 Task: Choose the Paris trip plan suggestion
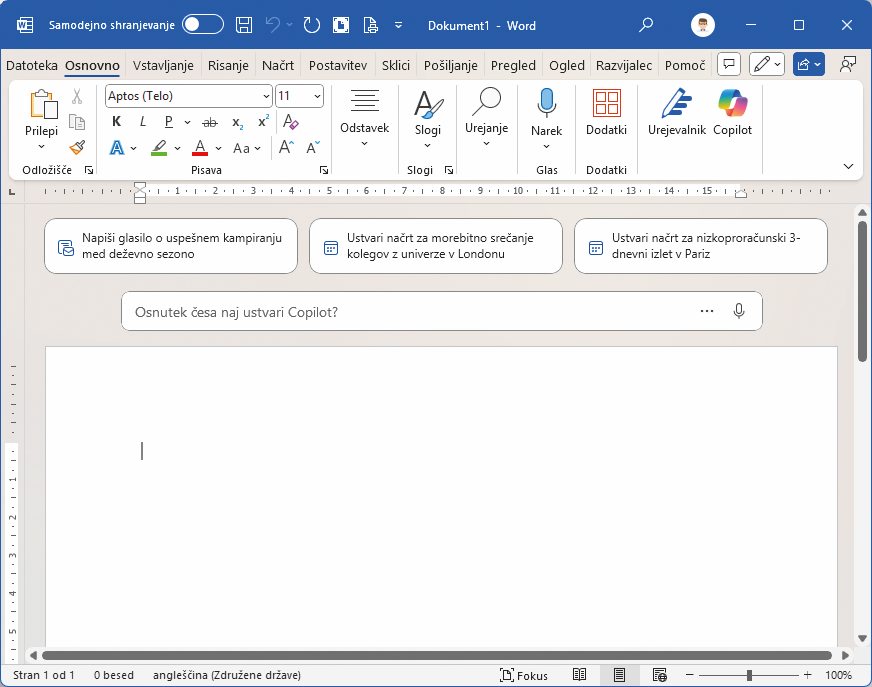(x=701, y=246)
